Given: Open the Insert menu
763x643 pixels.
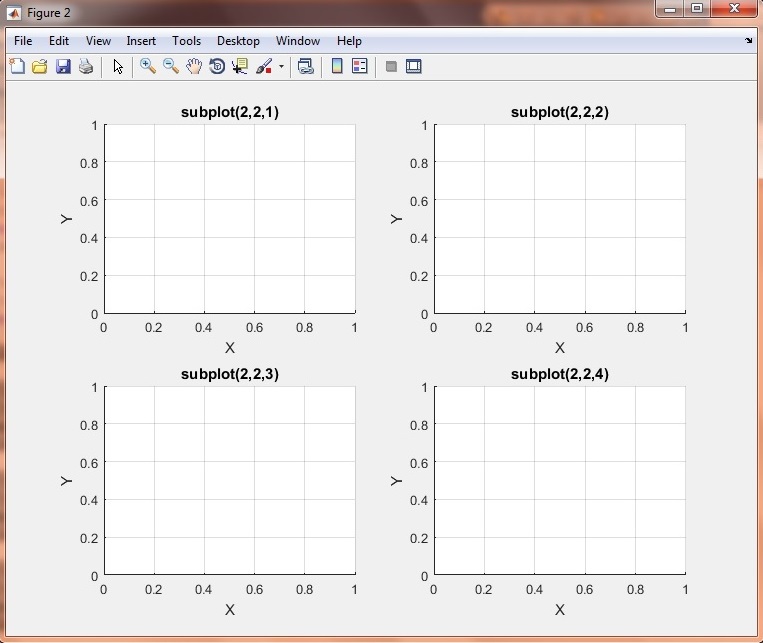Looking at the screenshot, I should pyautogui.click(x=141, y=41).
